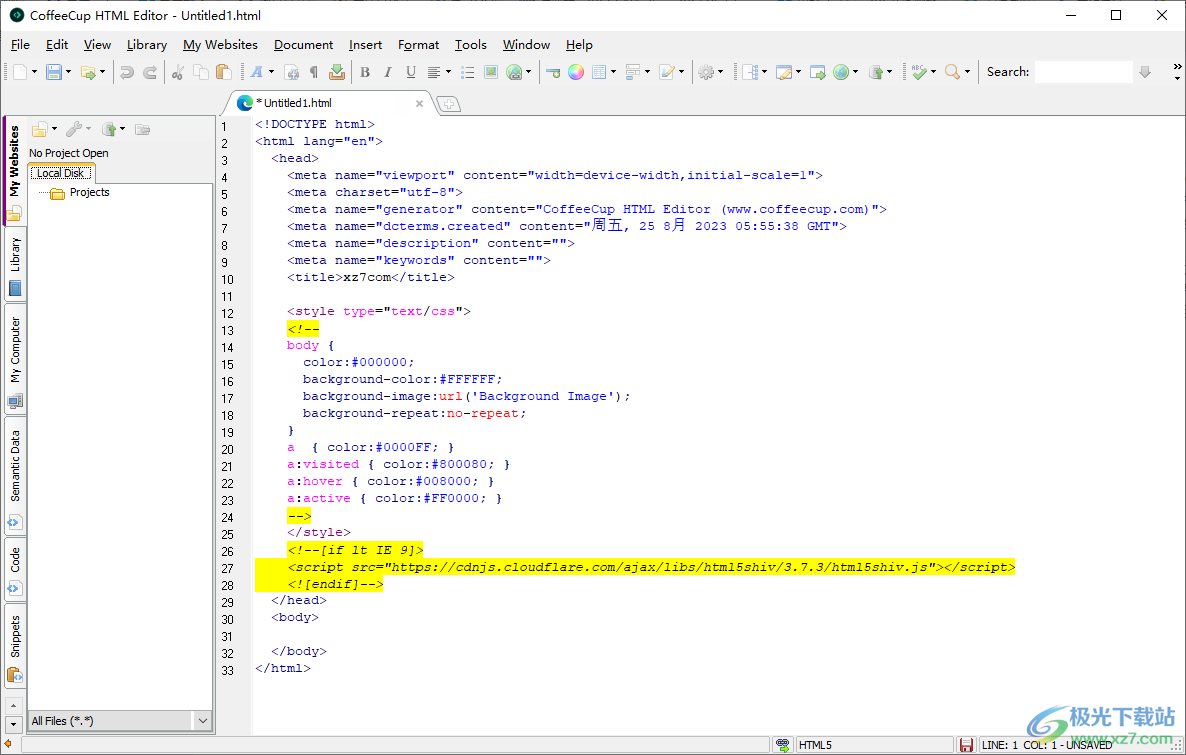Screen dimensions: 1186x755
Task: Switch to the Code side tab
Action: pyautogui.click(x=15, y=569)
